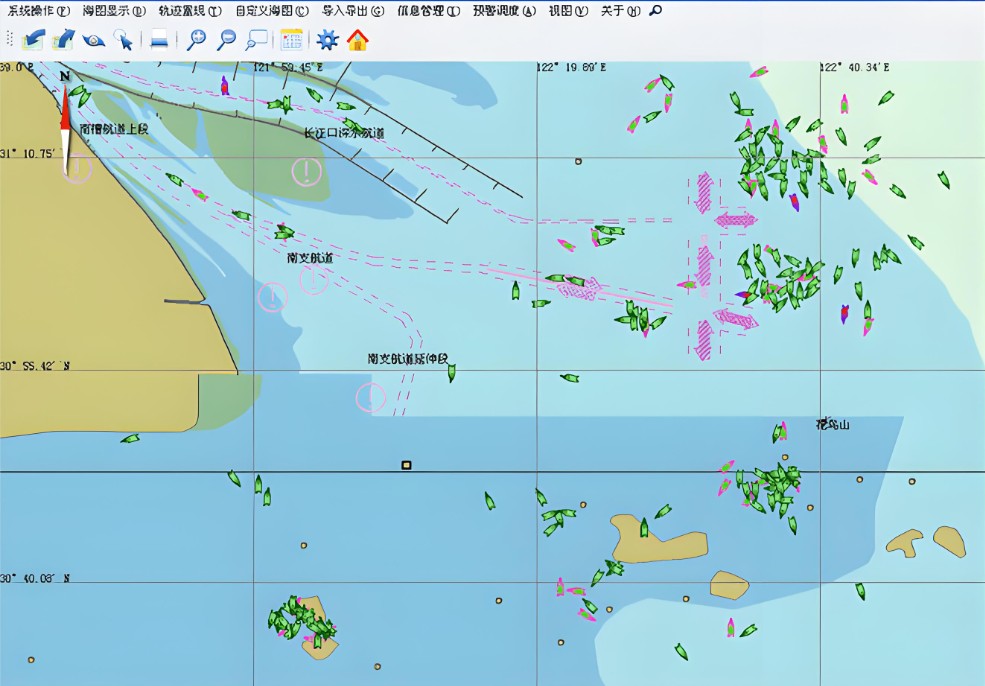The width and height of the screenshot is (985, 686).
Task: Open settings with the gear icon
Action: point(328,40)
